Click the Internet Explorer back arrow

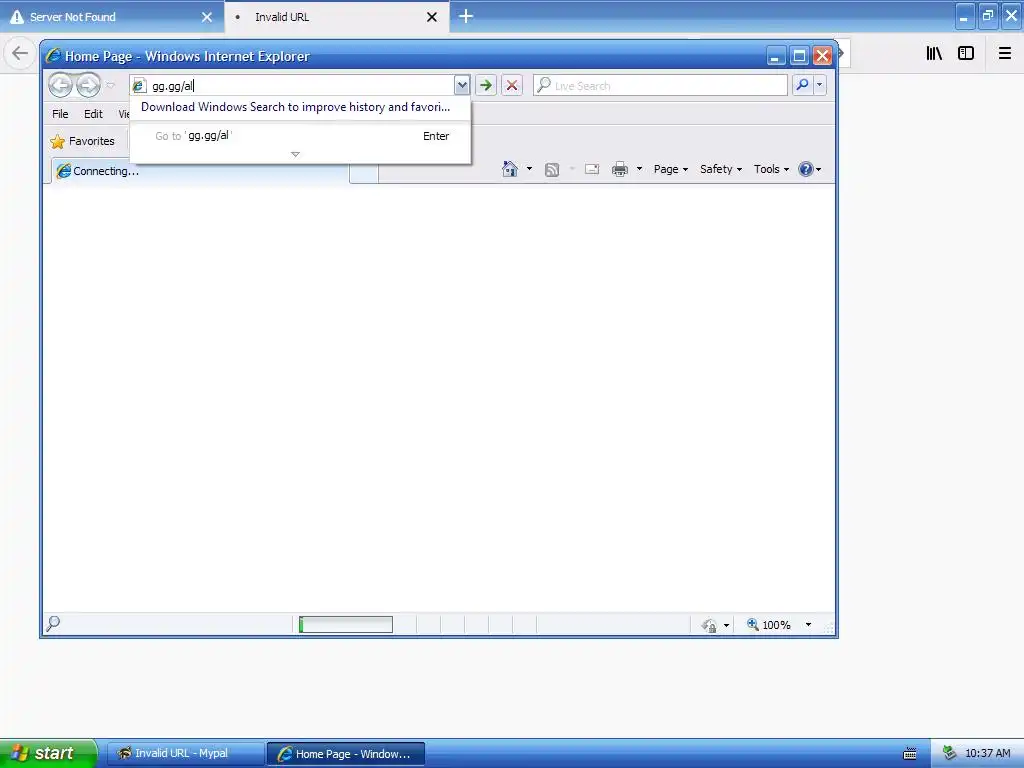(61, 85)
